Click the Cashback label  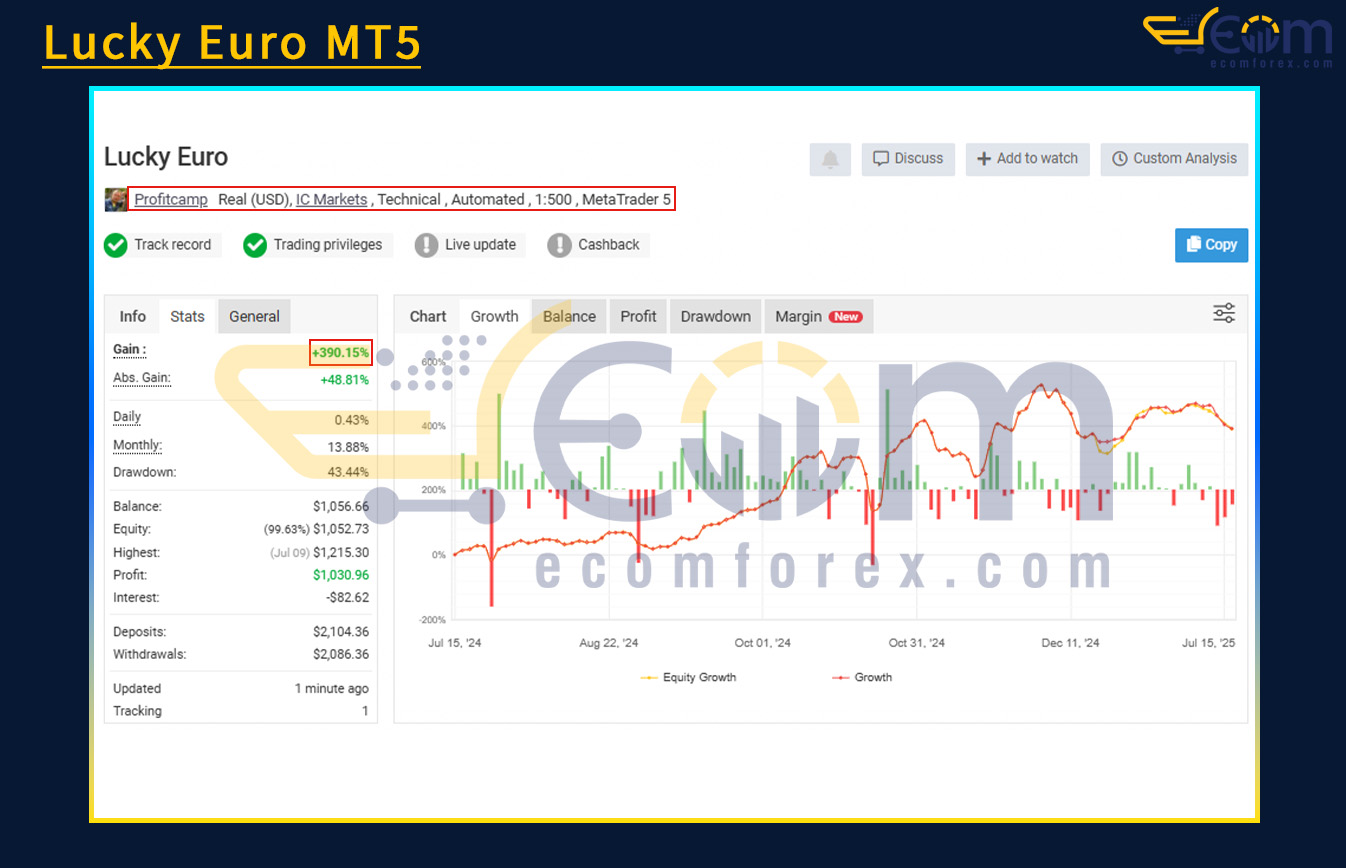tap(609, 245)
